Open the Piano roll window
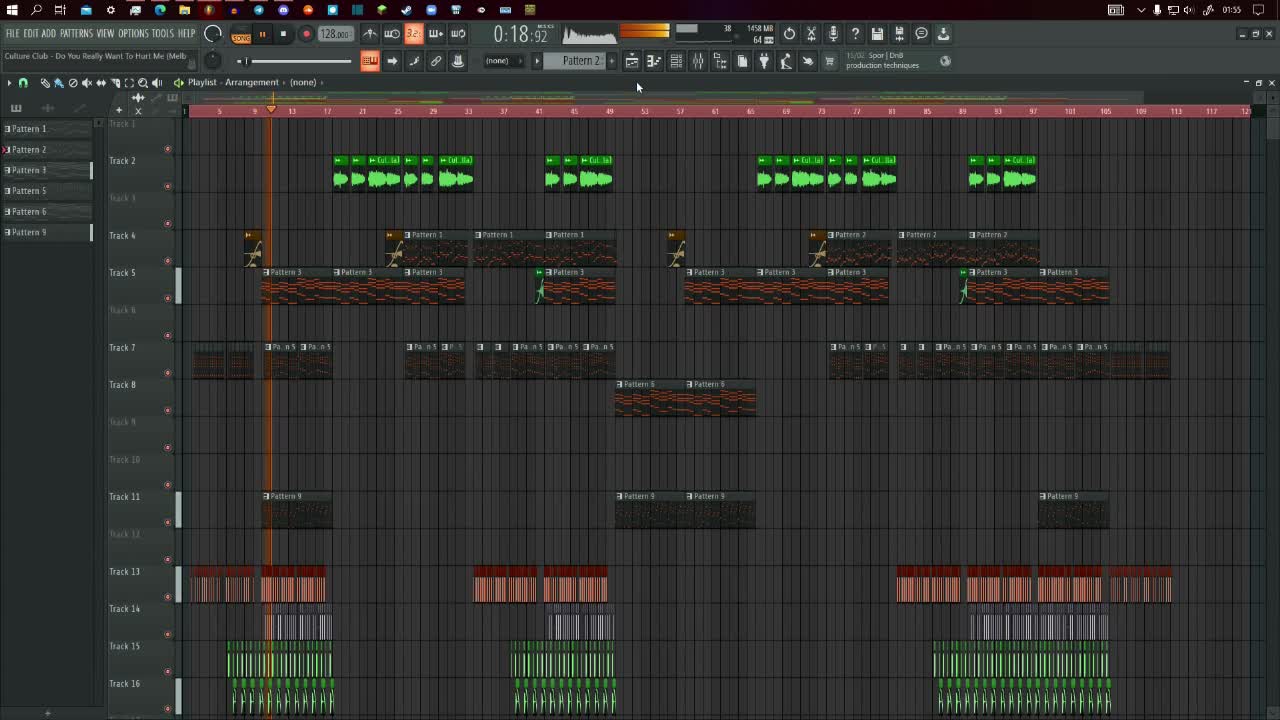The width and height of the screenshot is (1280, 720). 654,61
